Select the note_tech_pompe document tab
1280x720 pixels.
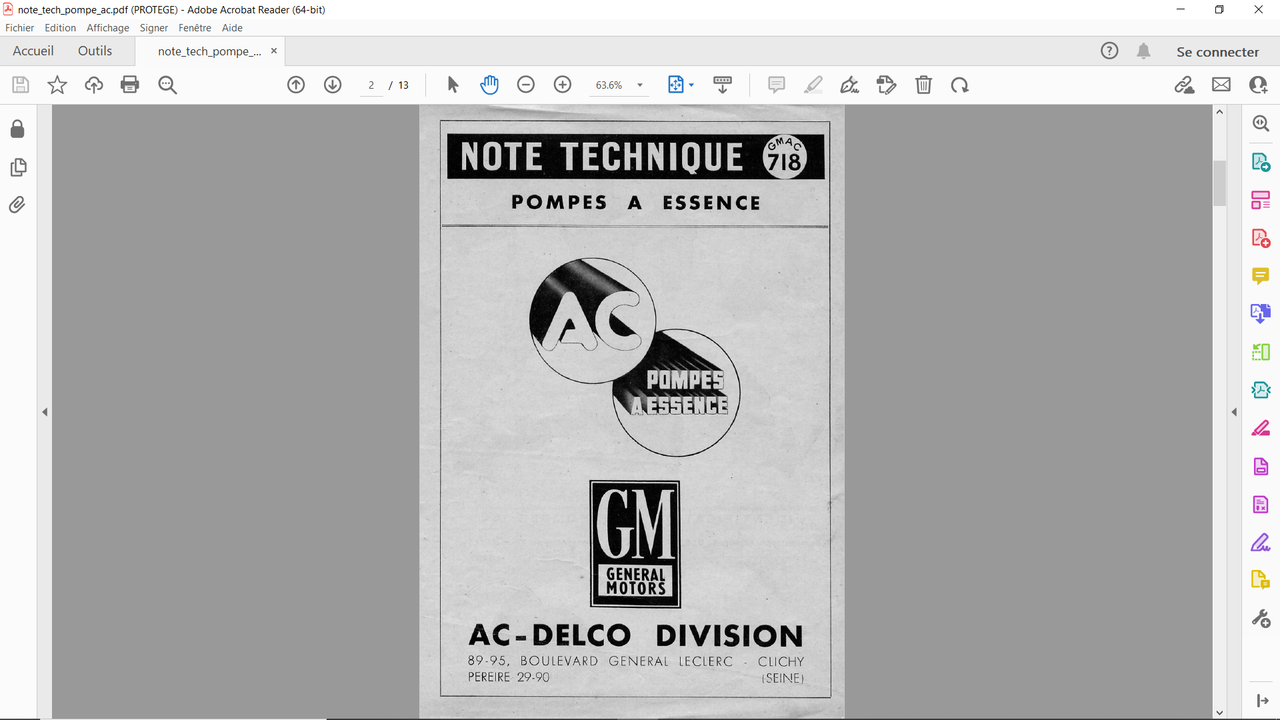click(209, 51)
